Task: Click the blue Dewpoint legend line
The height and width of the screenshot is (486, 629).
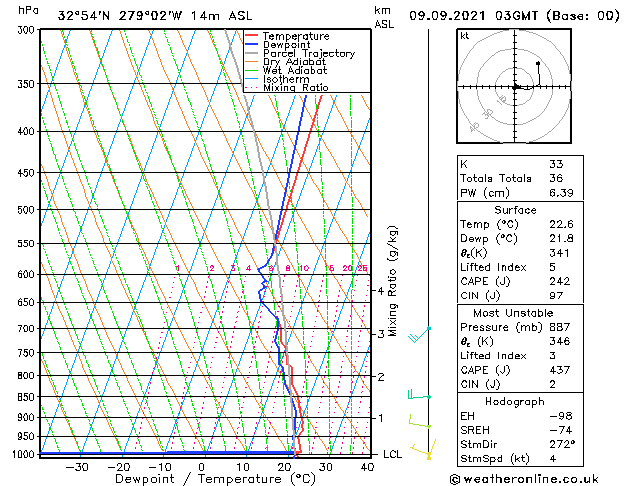Action: 252,45
